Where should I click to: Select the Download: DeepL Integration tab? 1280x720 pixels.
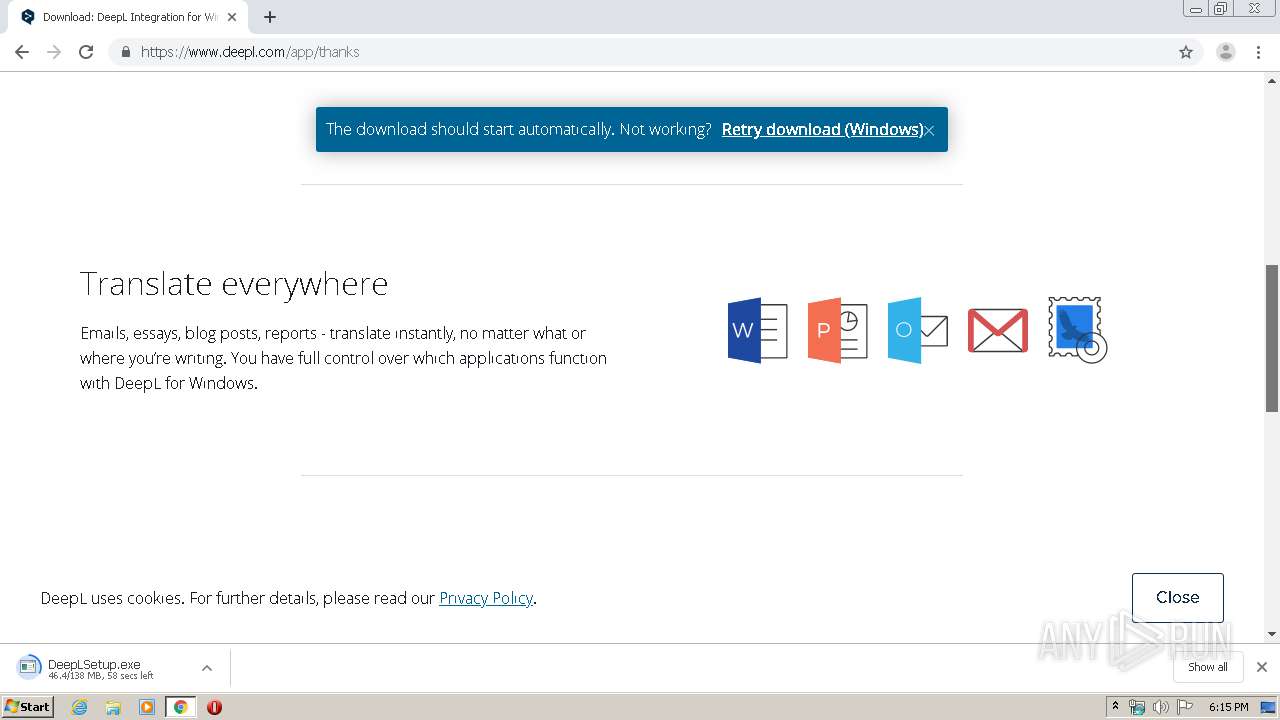tap(128, 17)
